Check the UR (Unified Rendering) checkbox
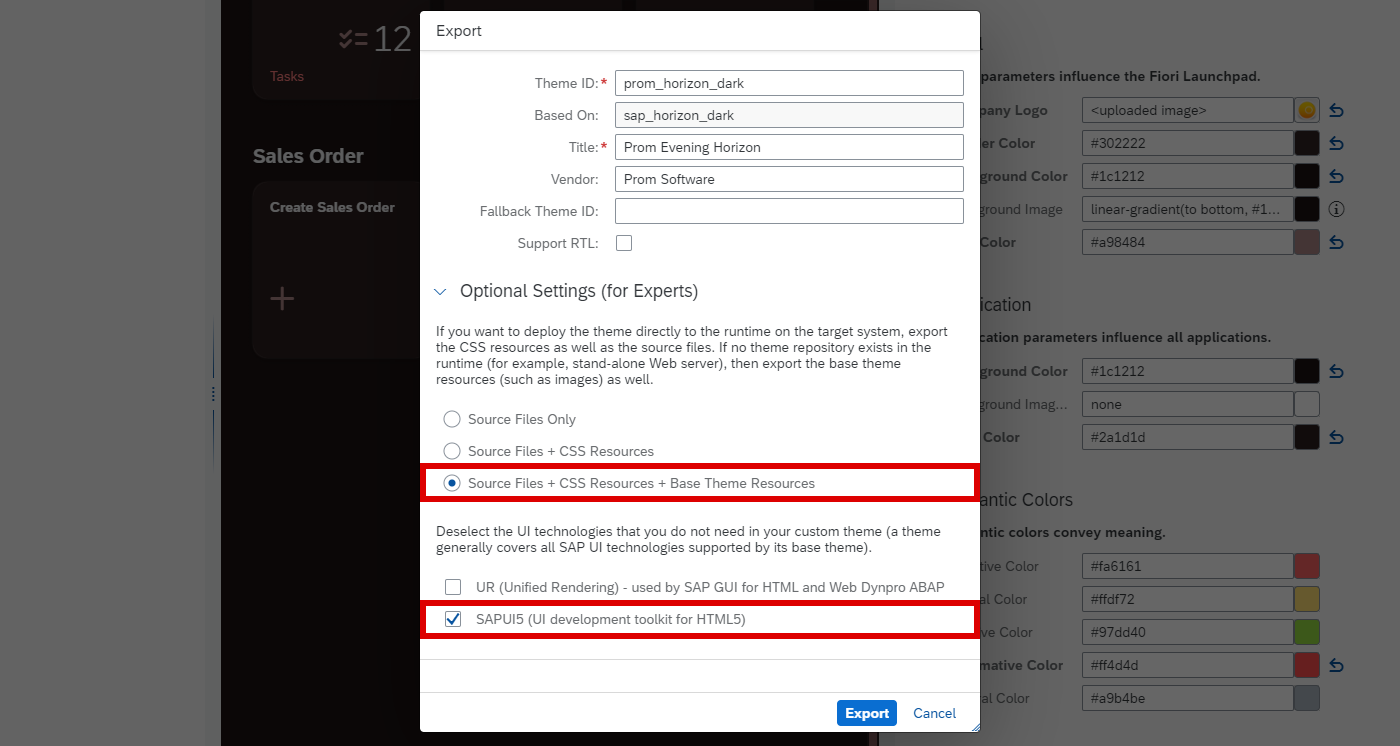 (453, 587)
